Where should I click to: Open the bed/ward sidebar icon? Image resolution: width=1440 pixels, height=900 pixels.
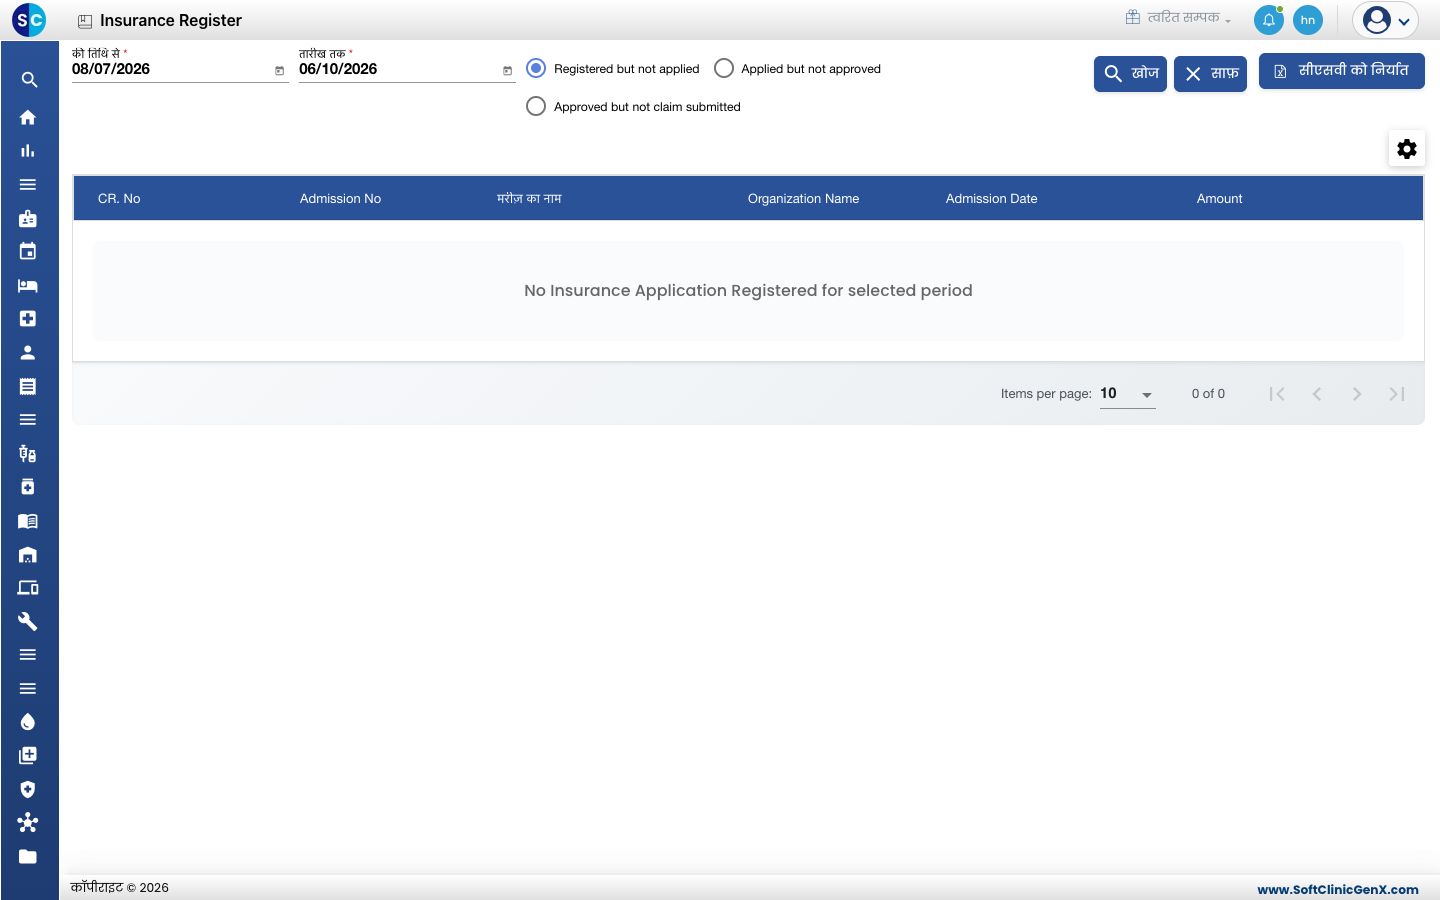click(x=28, y=285)
